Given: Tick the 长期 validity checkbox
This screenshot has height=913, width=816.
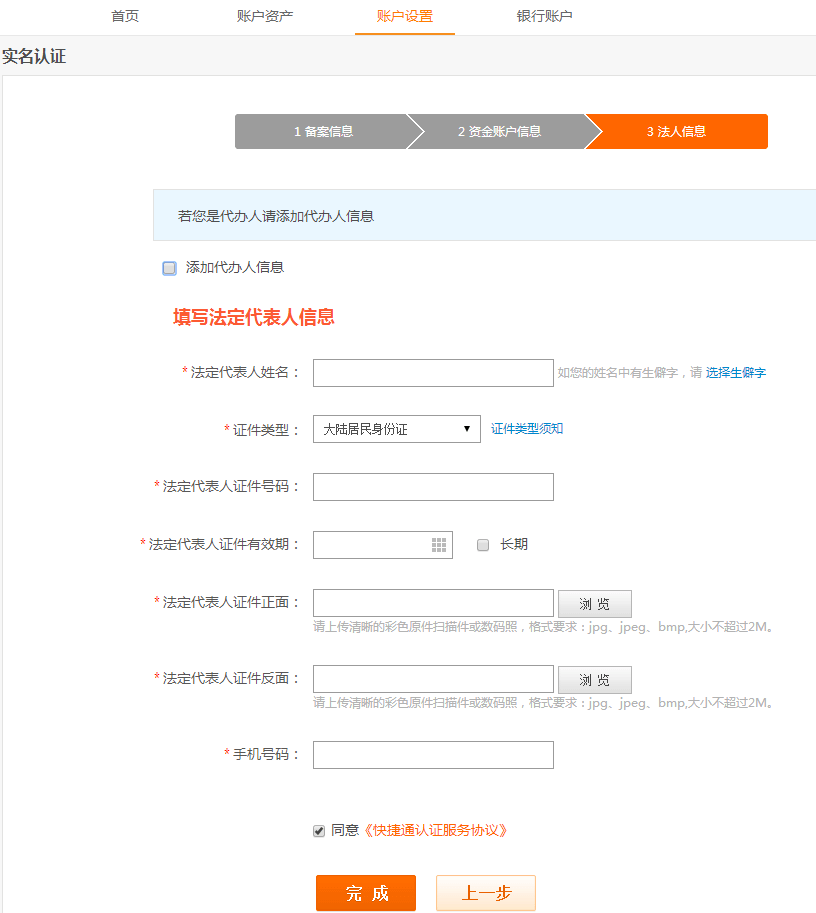Looking at the screenshot, I should point(483,545).
